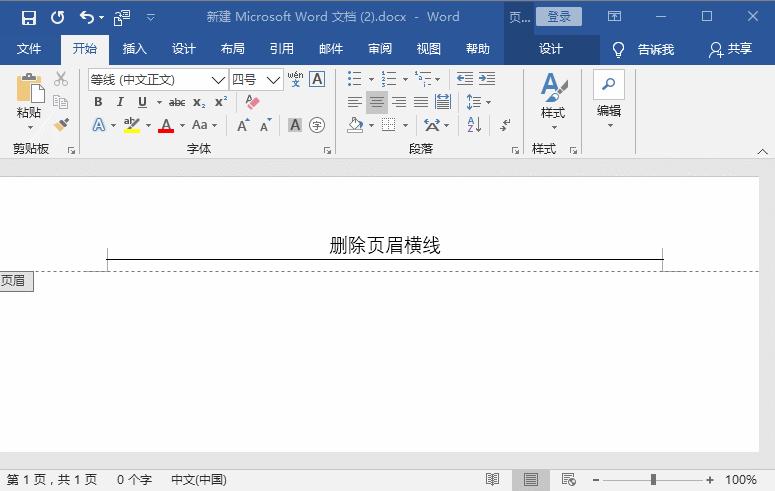Apply the red font color
Viewport: 775px width, 491px height.
[166, 125]
